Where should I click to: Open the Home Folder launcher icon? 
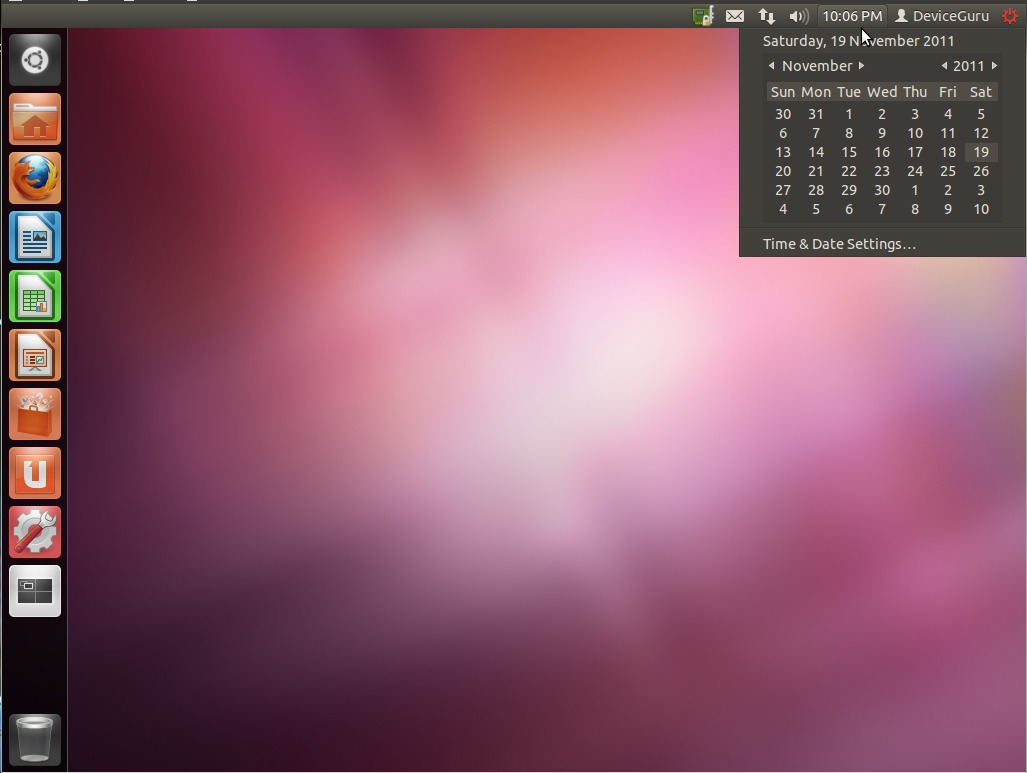(35, 119)
